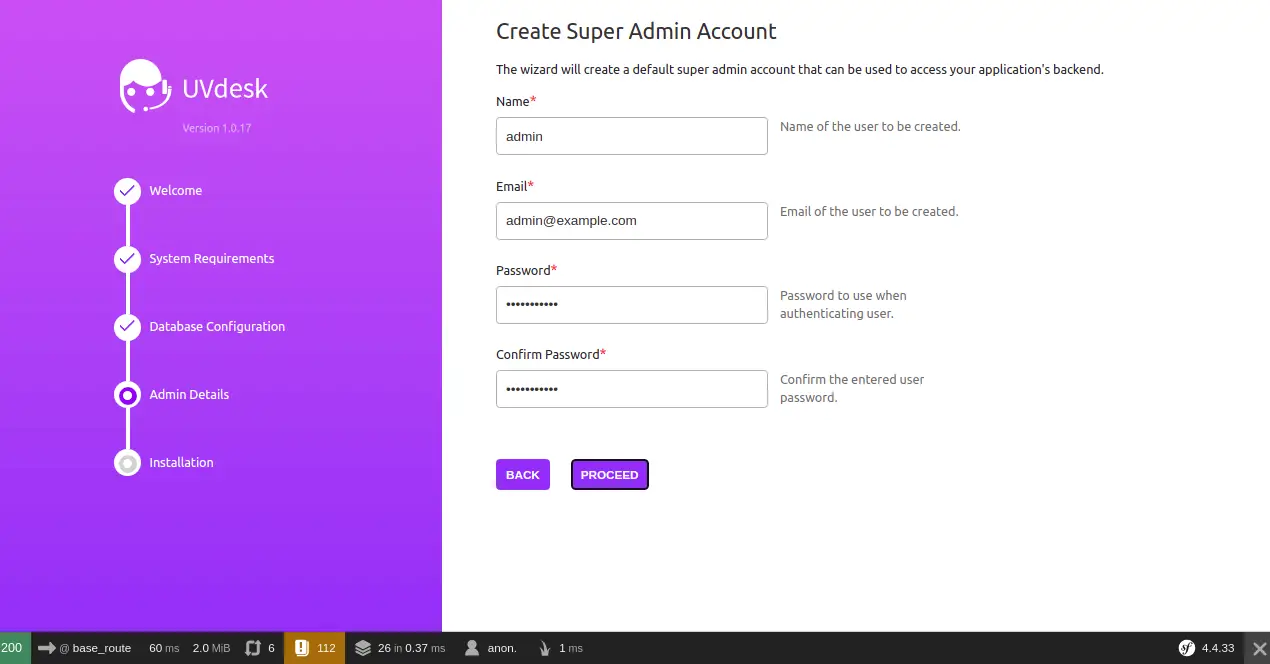
Task: Click the cache layers icon in the debug toolbar
Action: (x=363, y=648)
